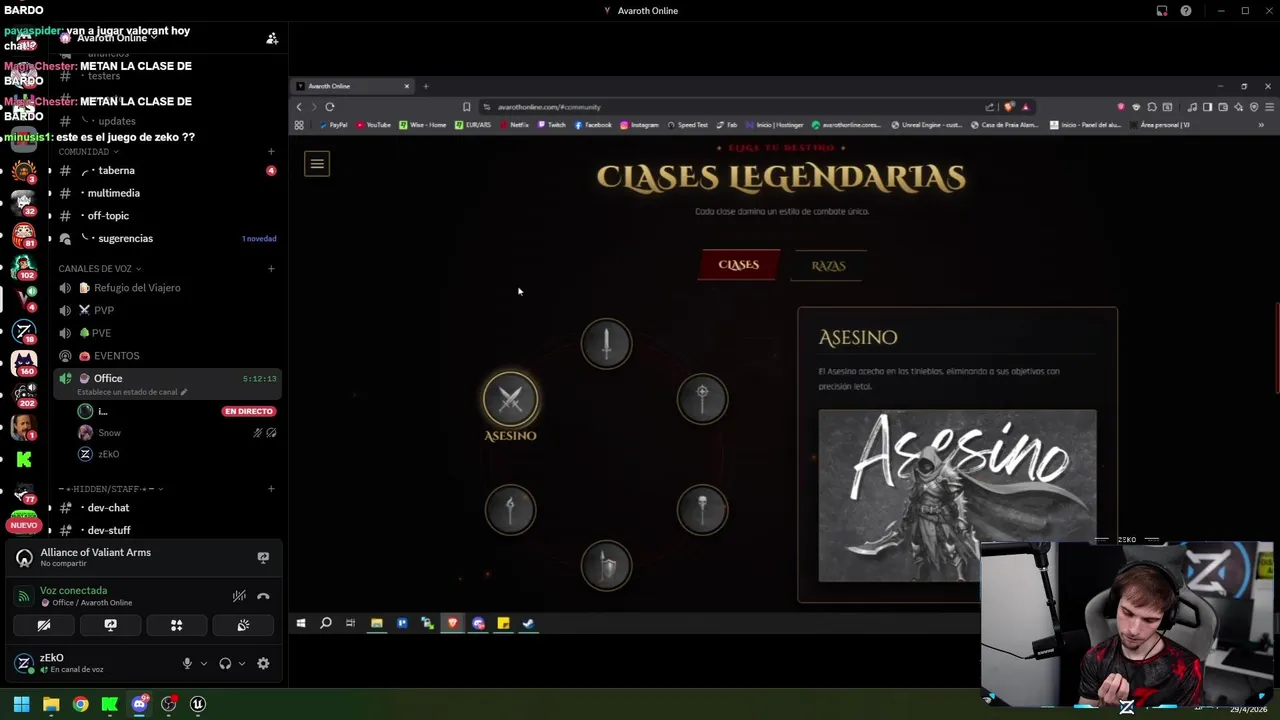Deafen Discord headphones
The width and height of the screenshot is (1280, 720).
point(225,663)
